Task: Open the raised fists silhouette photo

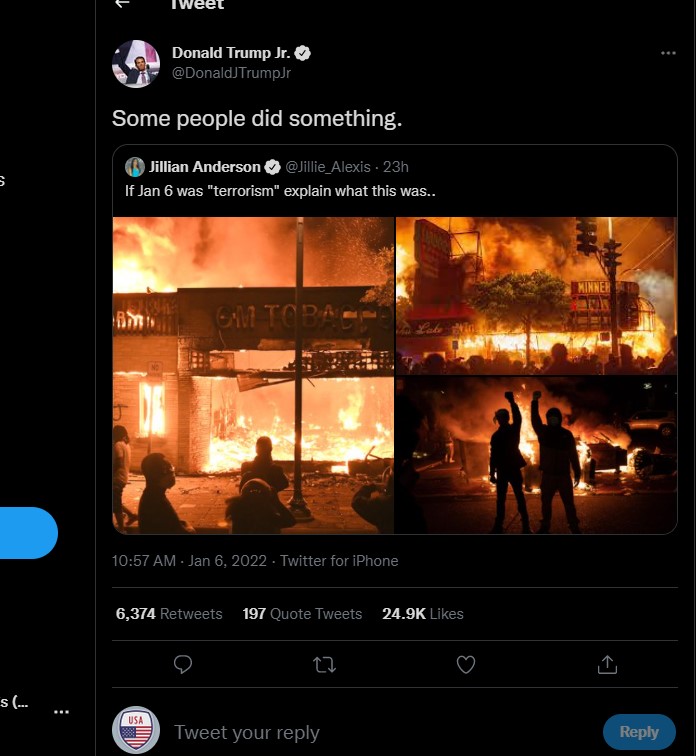Action: click(x=536, y=455)
